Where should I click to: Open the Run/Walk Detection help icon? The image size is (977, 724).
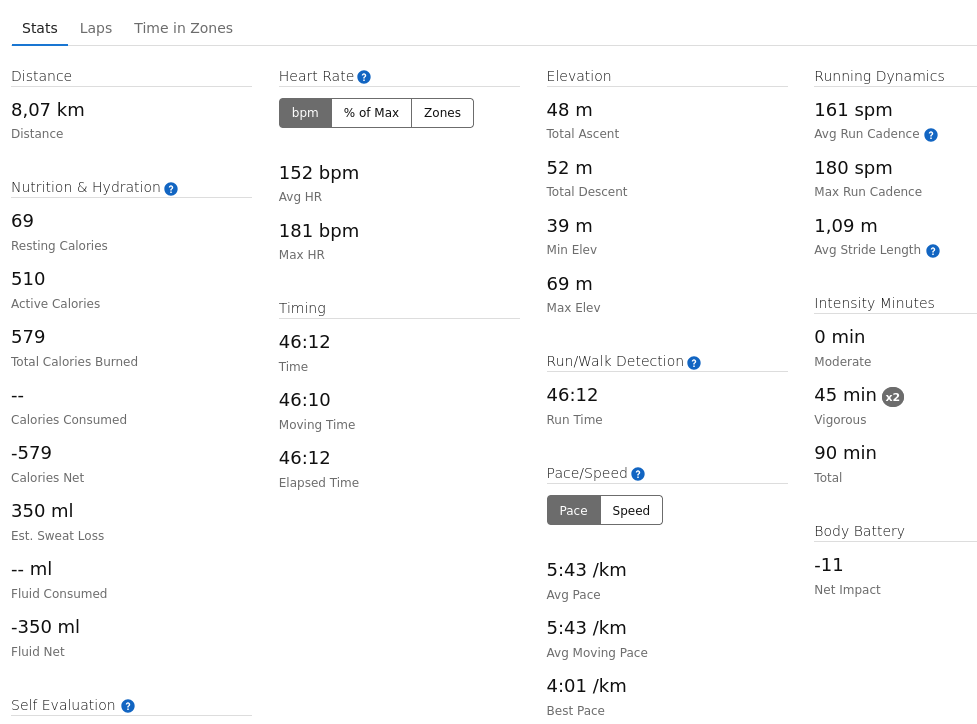(693, 363)
